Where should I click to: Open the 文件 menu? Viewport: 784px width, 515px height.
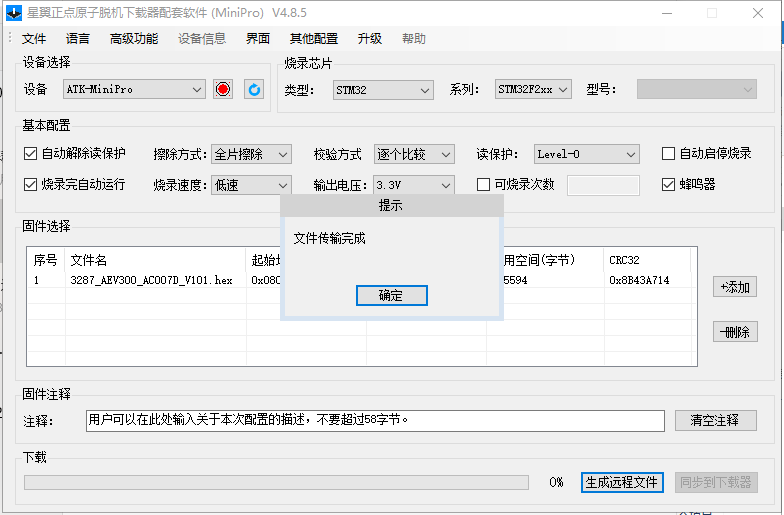(34, 39)
